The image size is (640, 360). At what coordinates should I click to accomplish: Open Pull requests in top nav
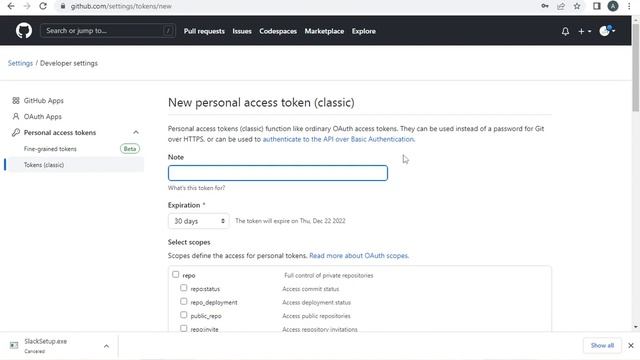[x=204, y=31]
